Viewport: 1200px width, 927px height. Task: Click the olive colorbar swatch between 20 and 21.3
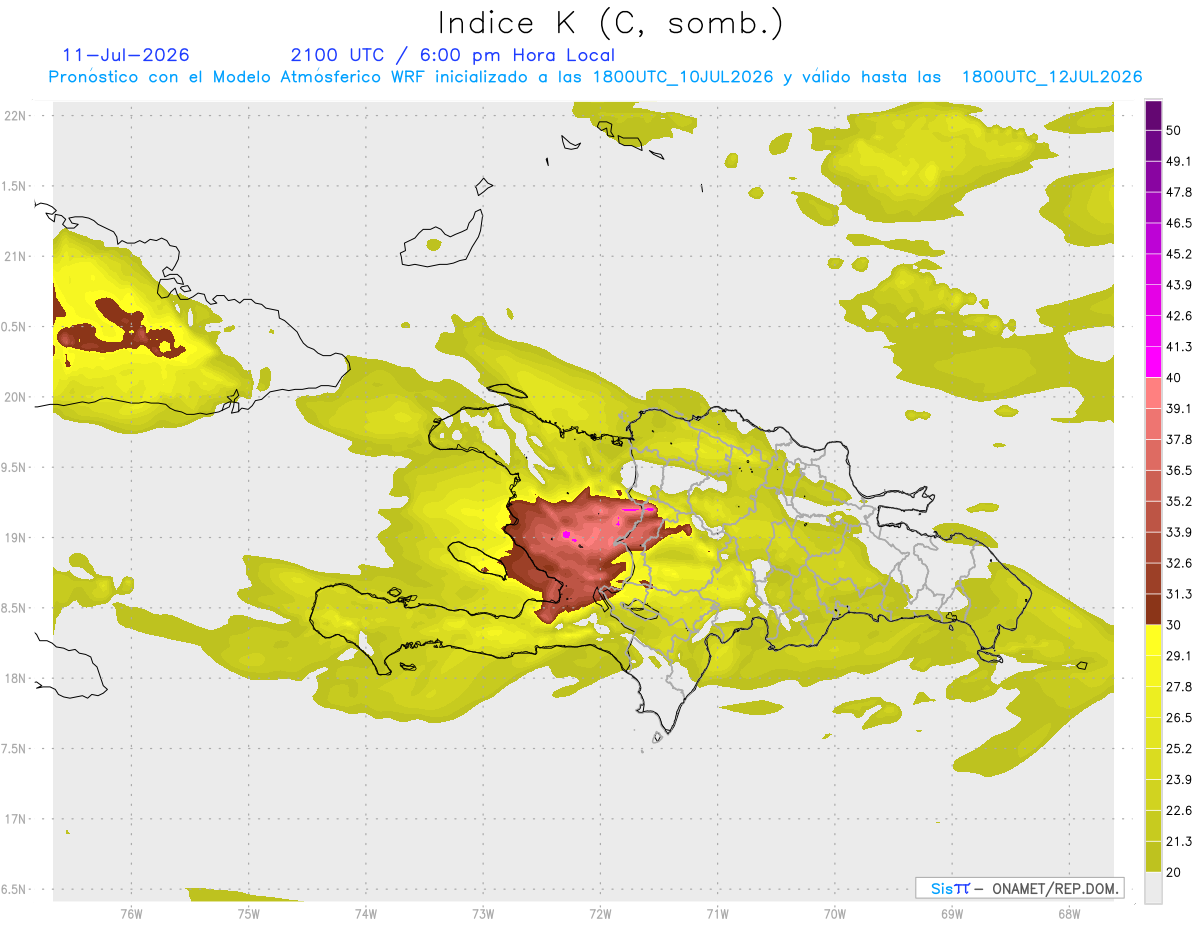coord(1153,857)
